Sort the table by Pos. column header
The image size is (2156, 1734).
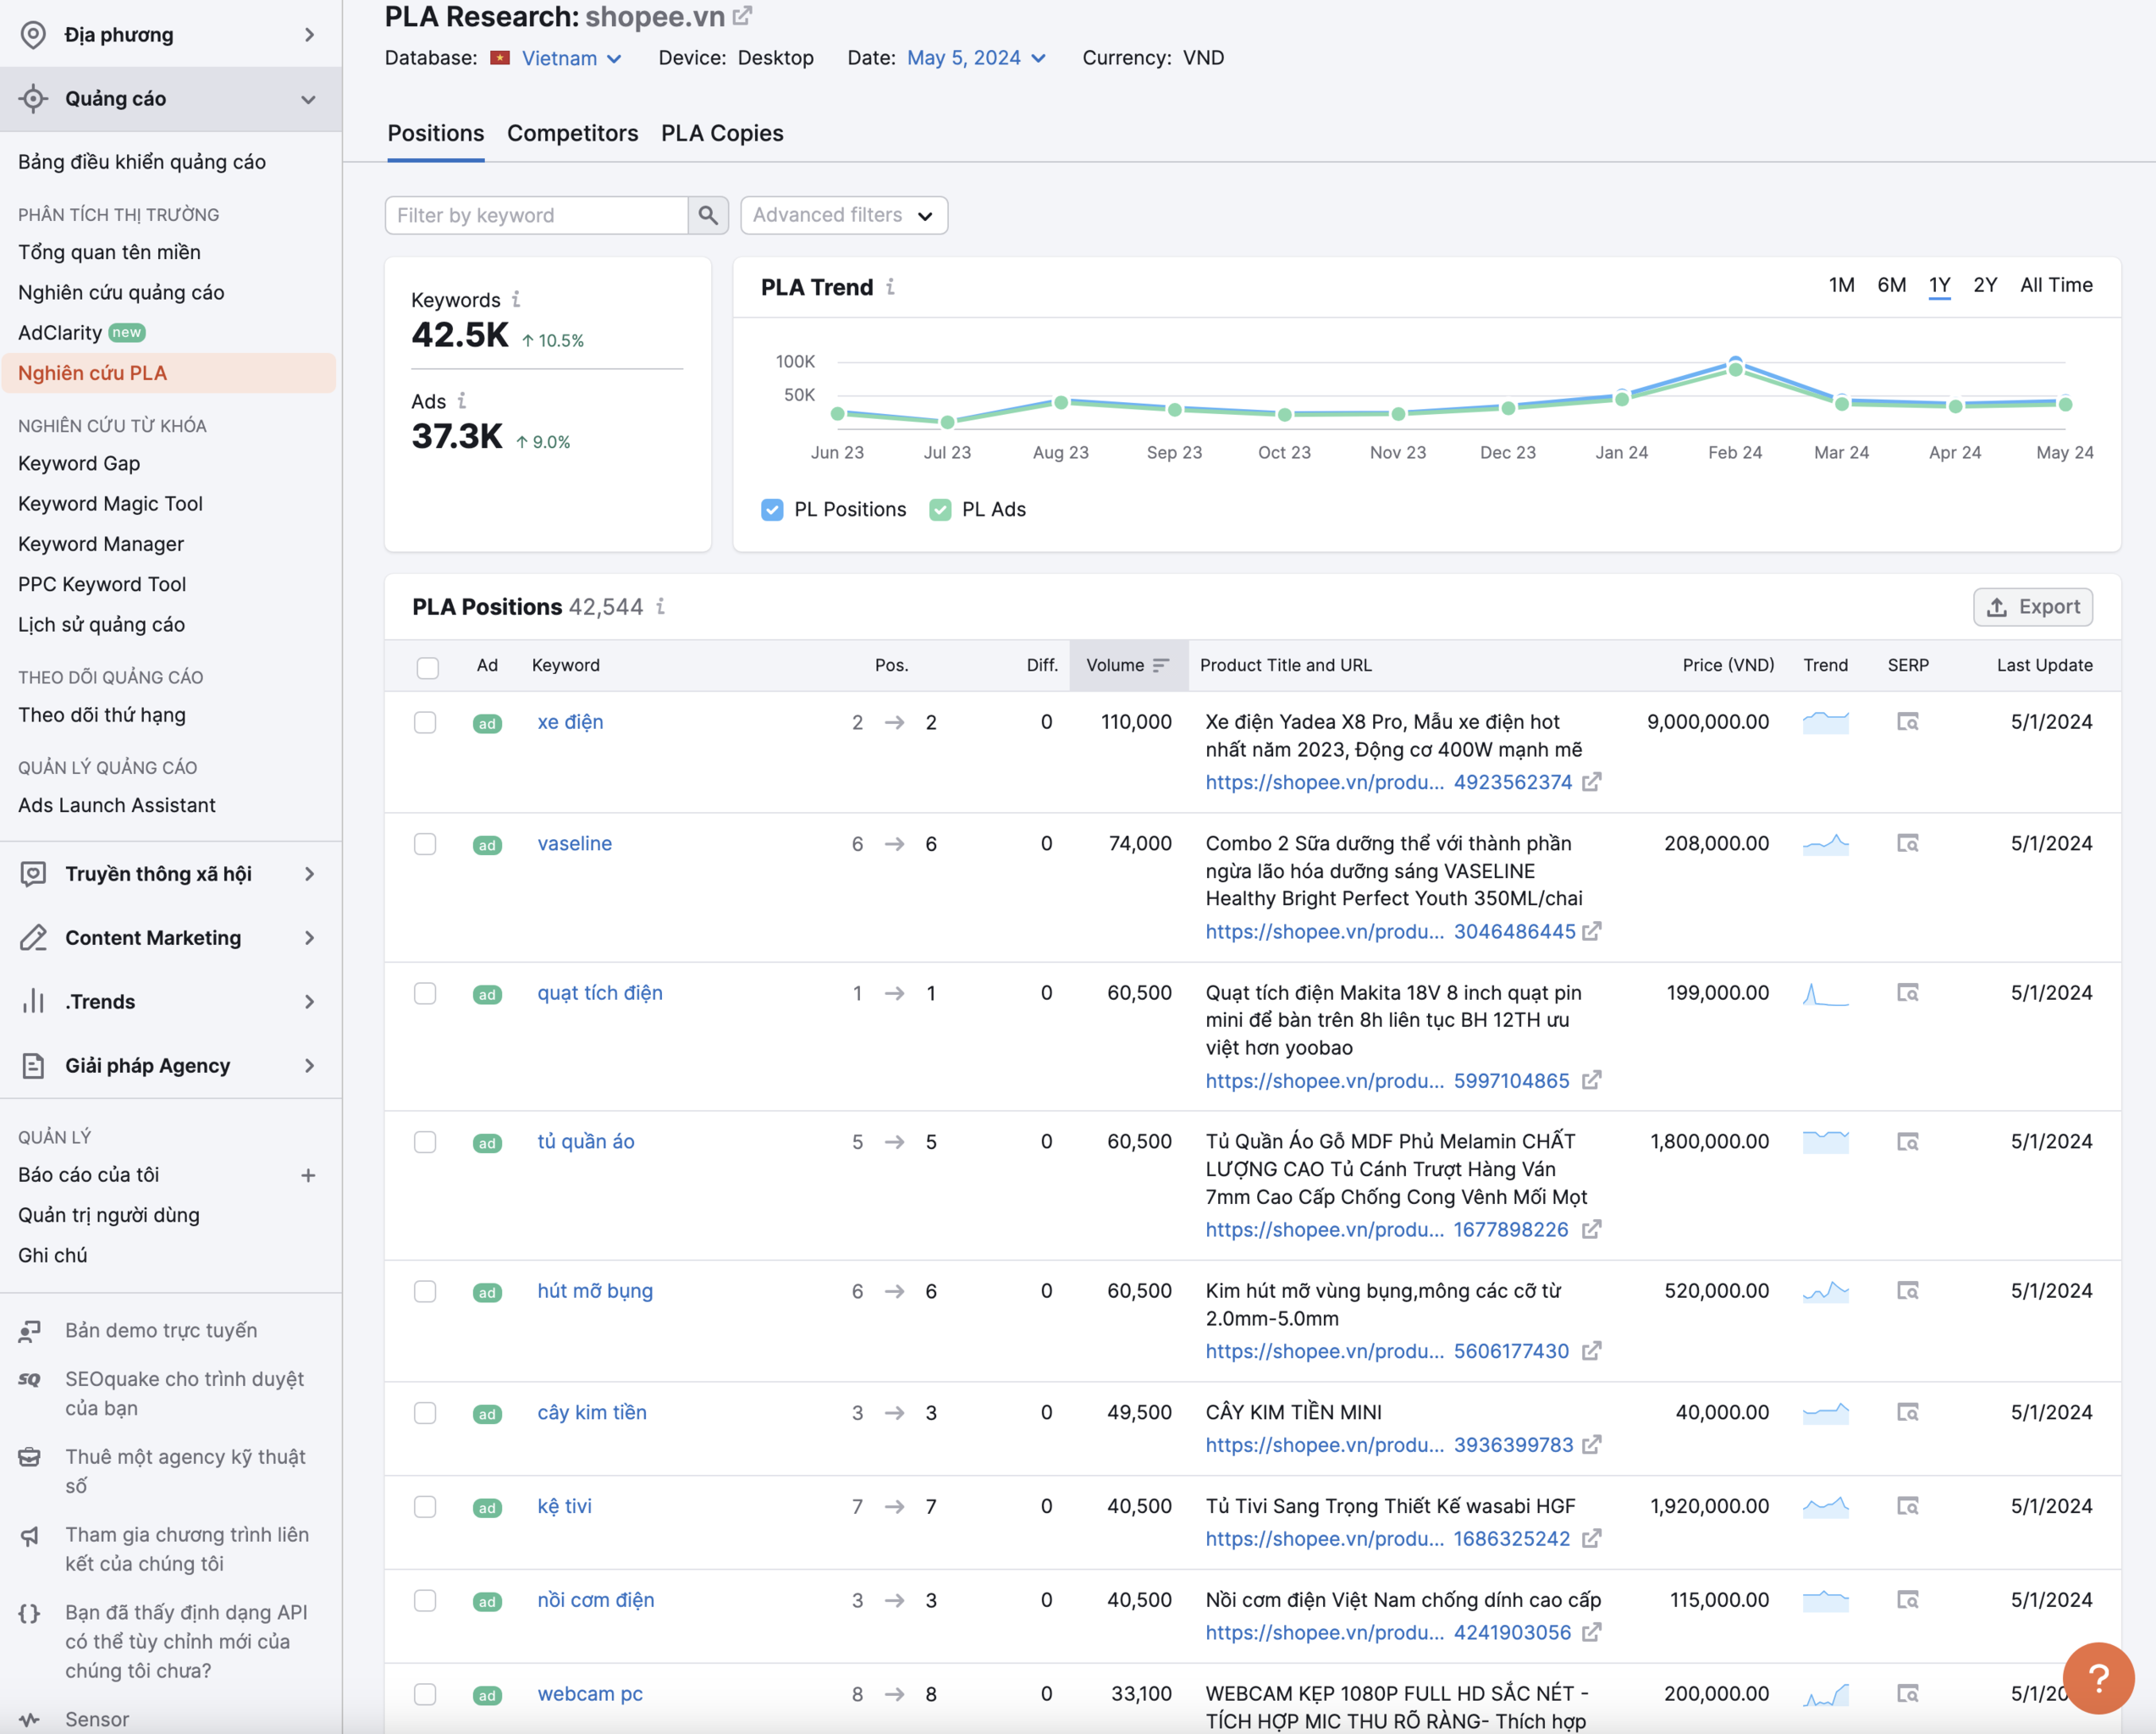891,665
